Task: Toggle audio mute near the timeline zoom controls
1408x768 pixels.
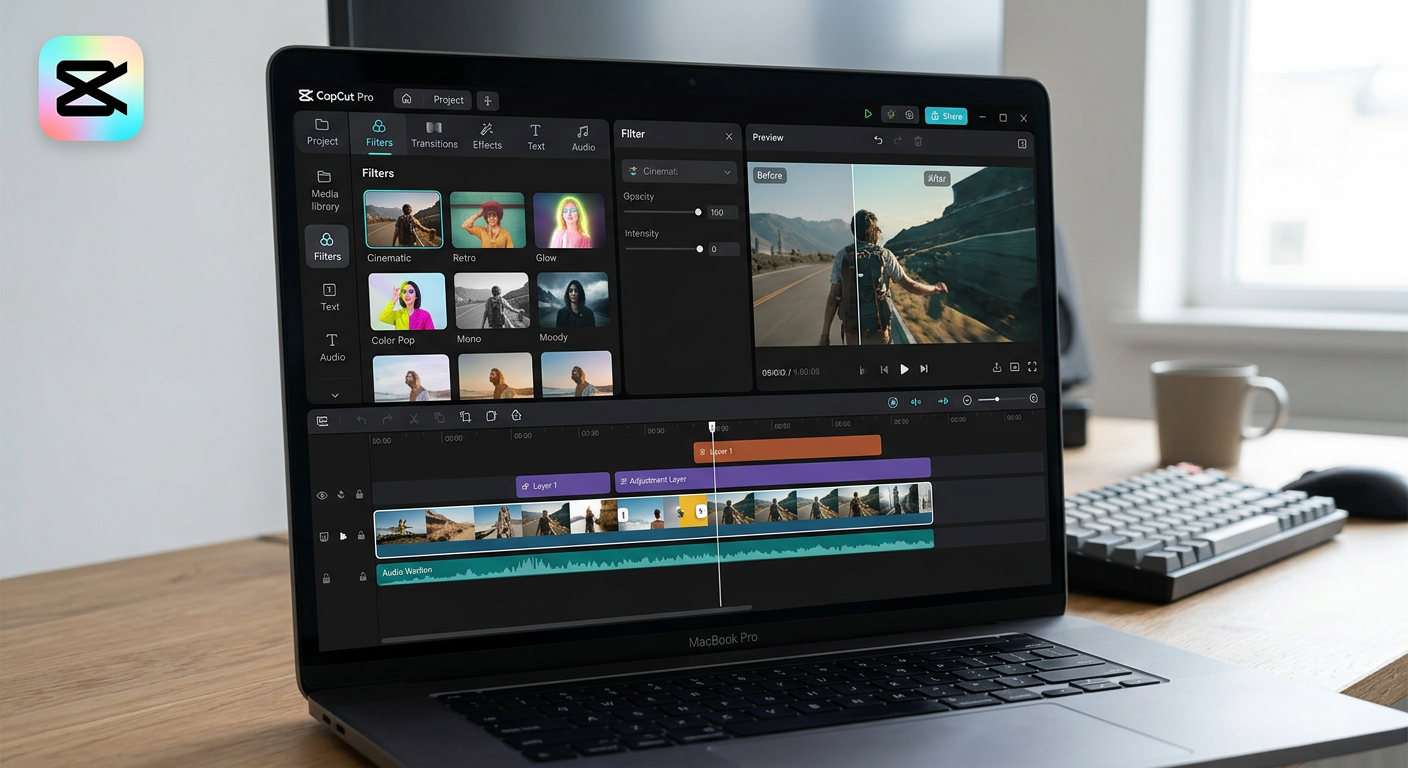Action: (x=916, y=401)
